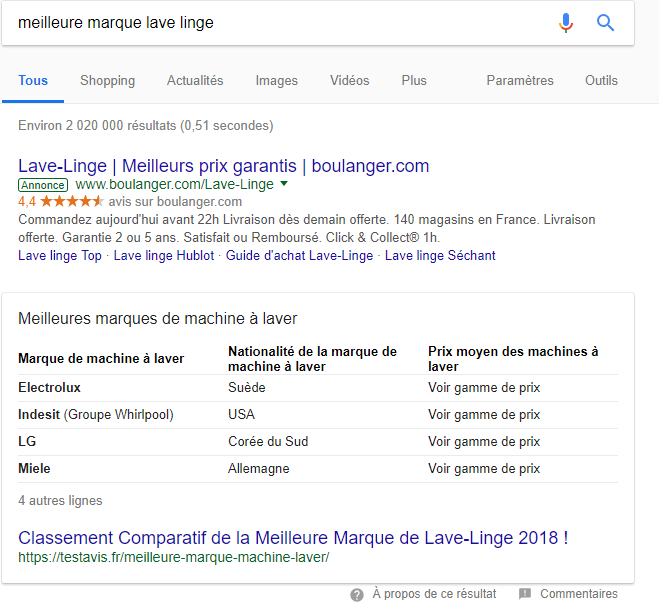Open the boulanger.com ad URL dropdown arrow
This screenshot has height=607, width=659.
284,184
